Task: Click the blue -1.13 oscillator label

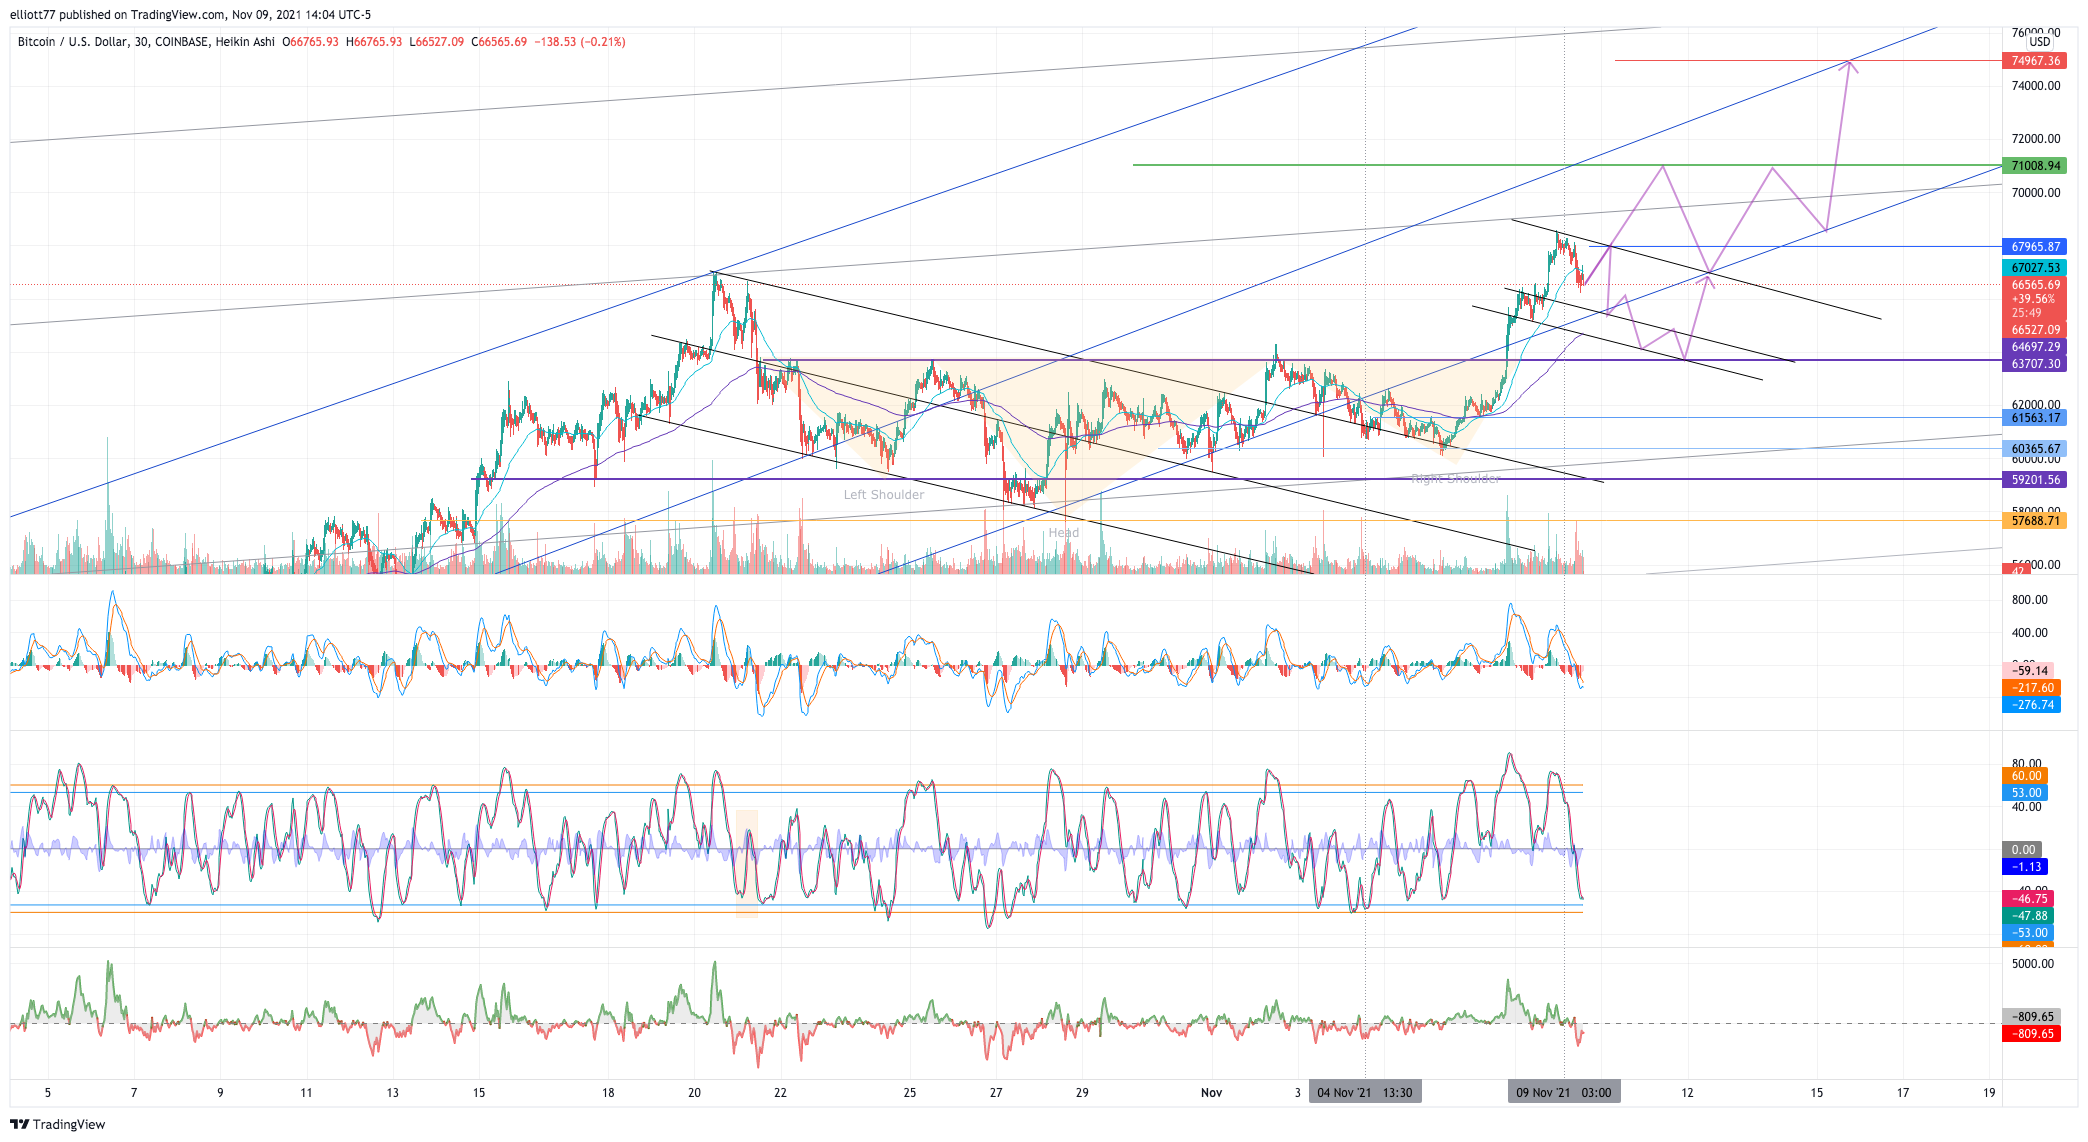Action: 2025,867
